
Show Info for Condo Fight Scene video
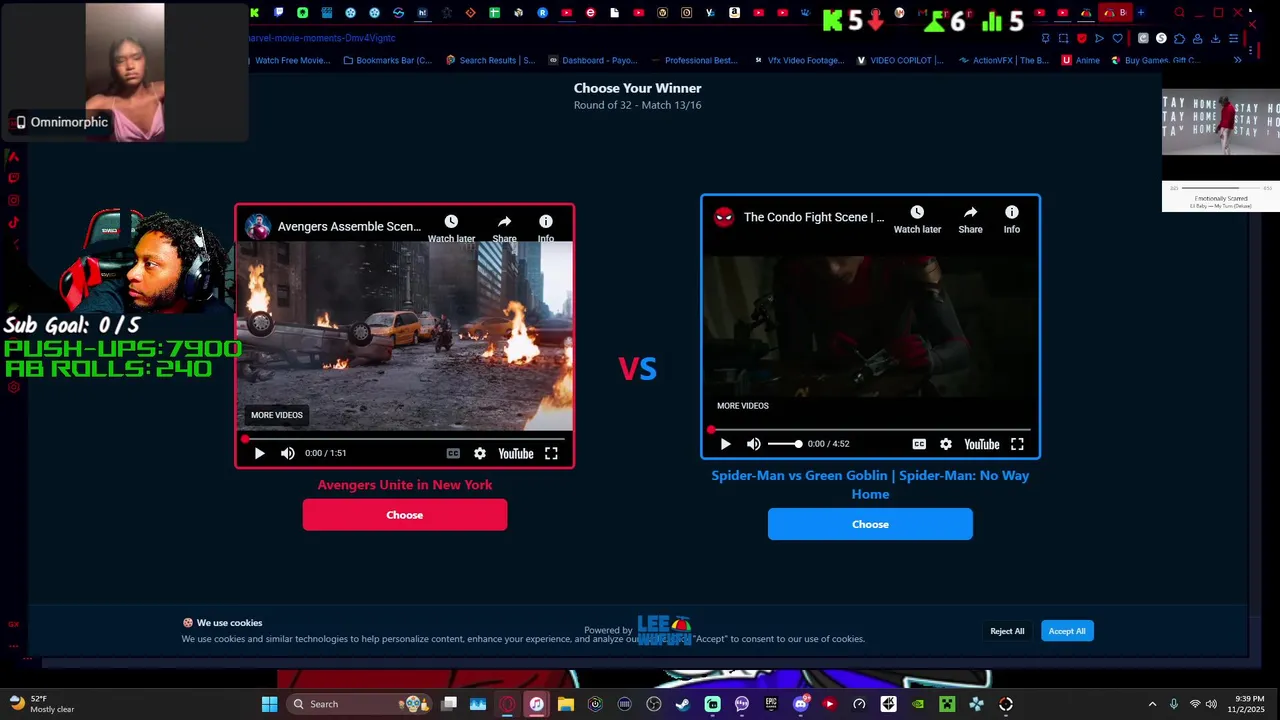pyautogui.click(x=1012, y=219)
